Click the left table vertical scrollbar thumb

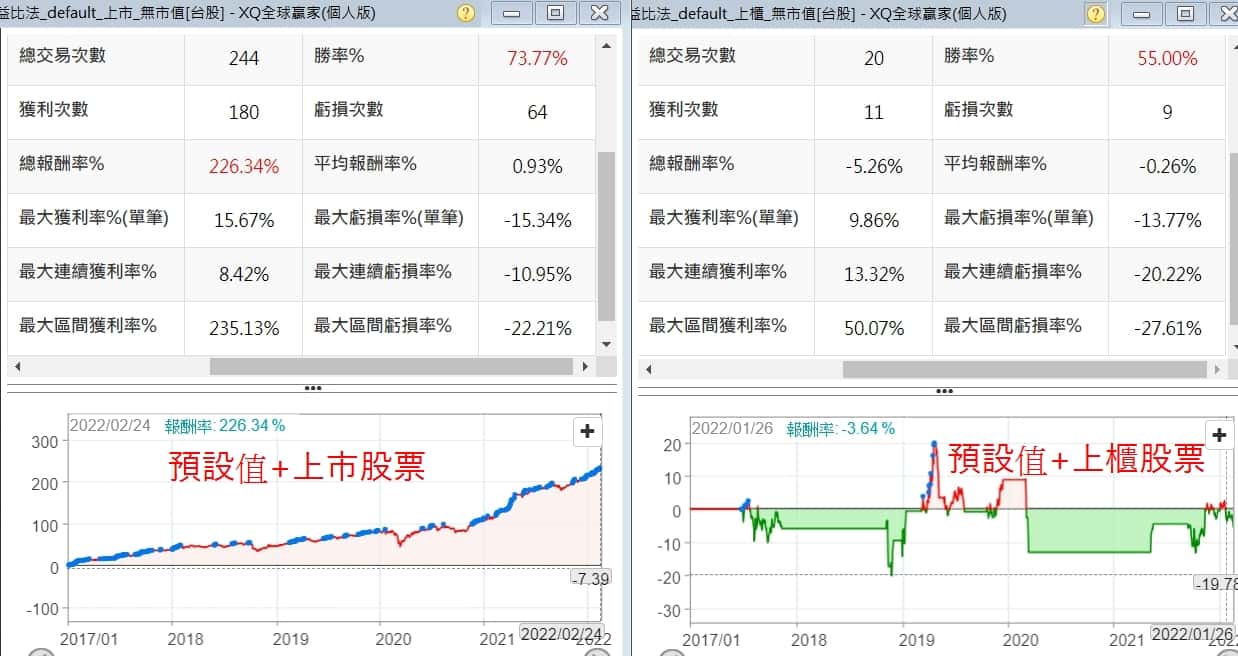[x=606, y=235]
